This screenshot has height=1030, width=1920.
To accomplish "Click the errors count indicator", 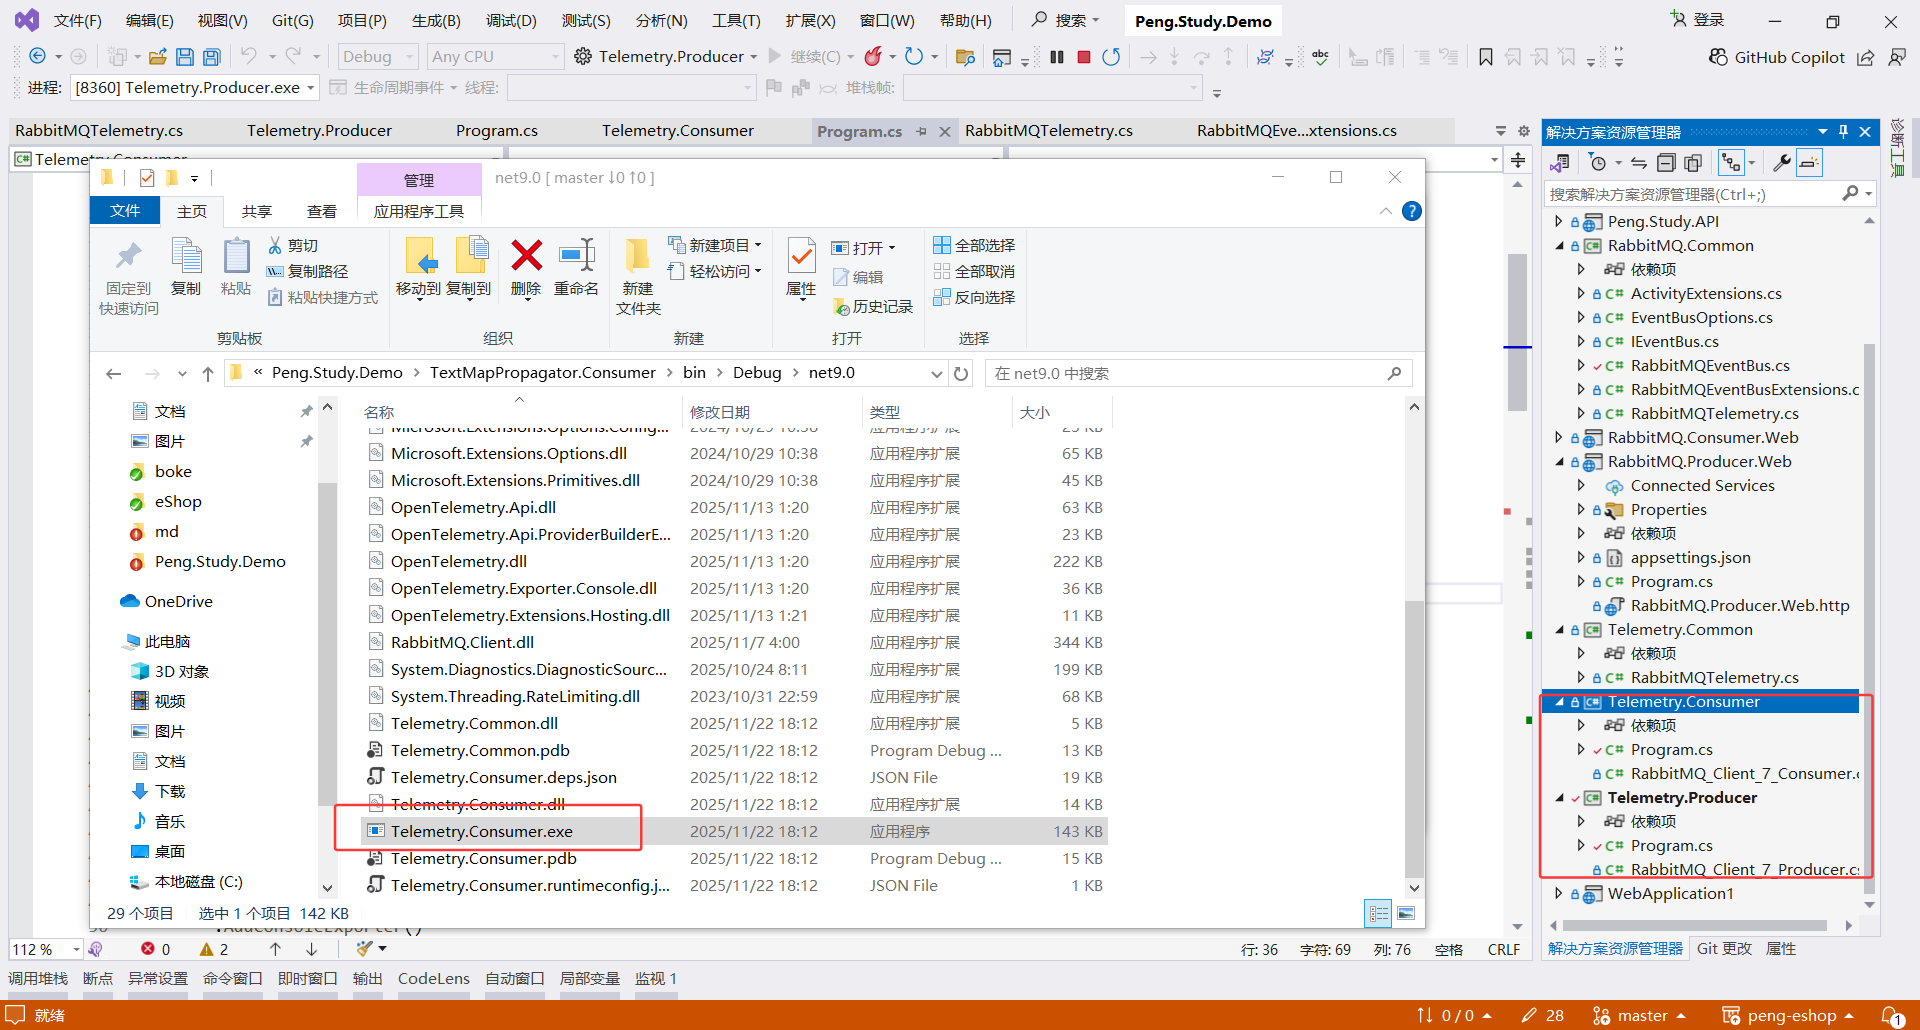I will pos(156,949).
